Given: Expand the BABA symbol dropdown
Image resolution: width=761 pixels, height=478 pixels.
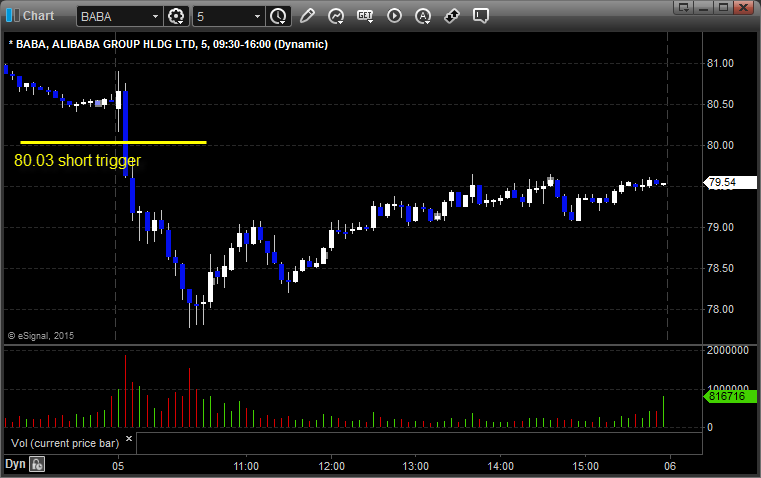Looking at the screenshot, I should pos(154,16).
